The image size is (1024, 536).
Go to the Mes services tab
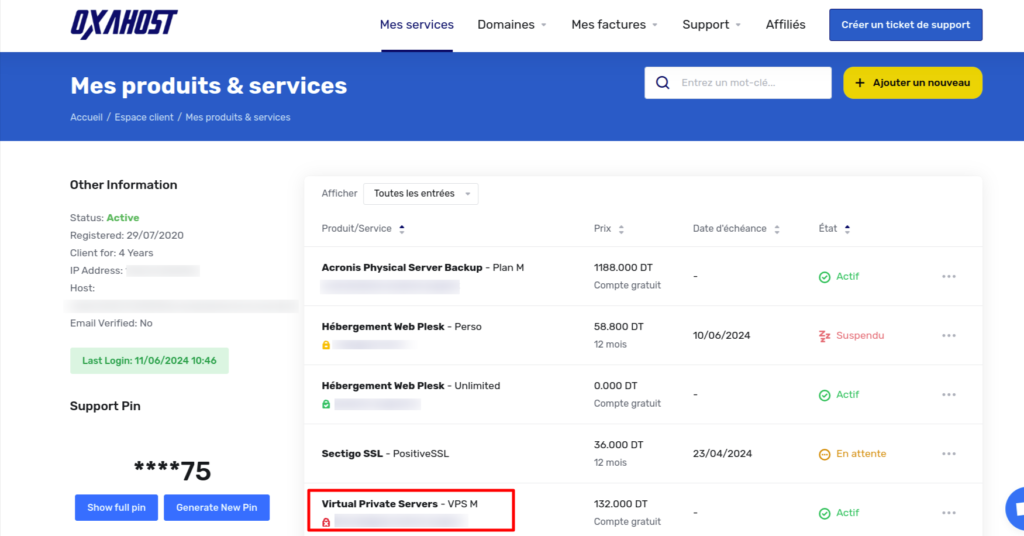click(x=416, y=25)
